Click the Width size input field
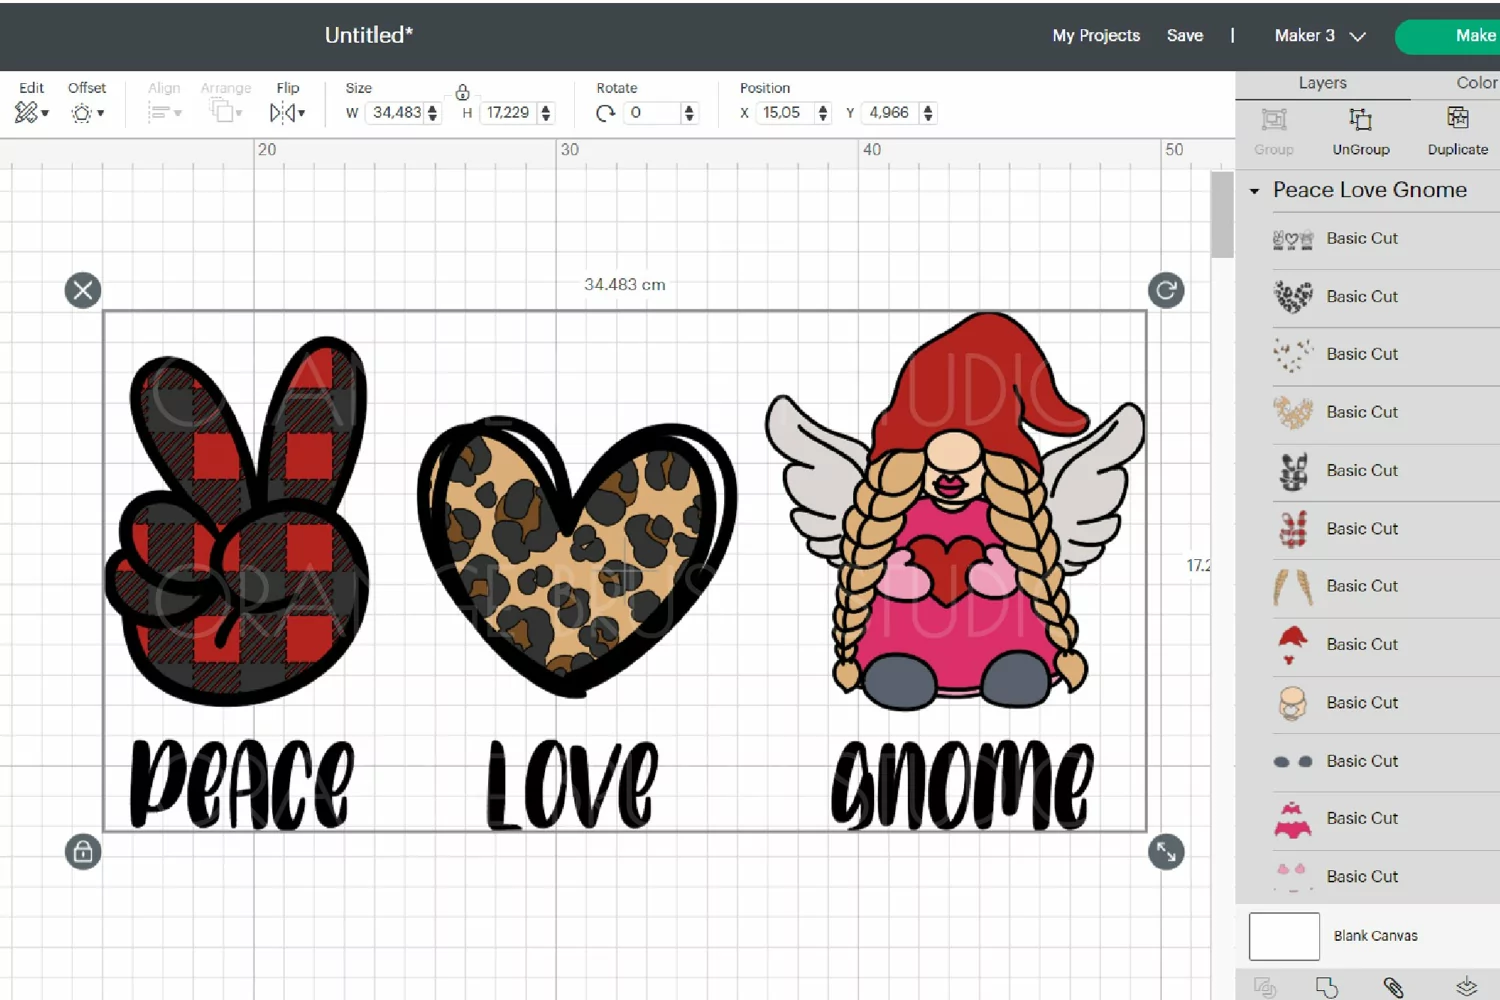Viewport: 1500px width, 1000px height. pyautogui.click(x=397, y=113)
